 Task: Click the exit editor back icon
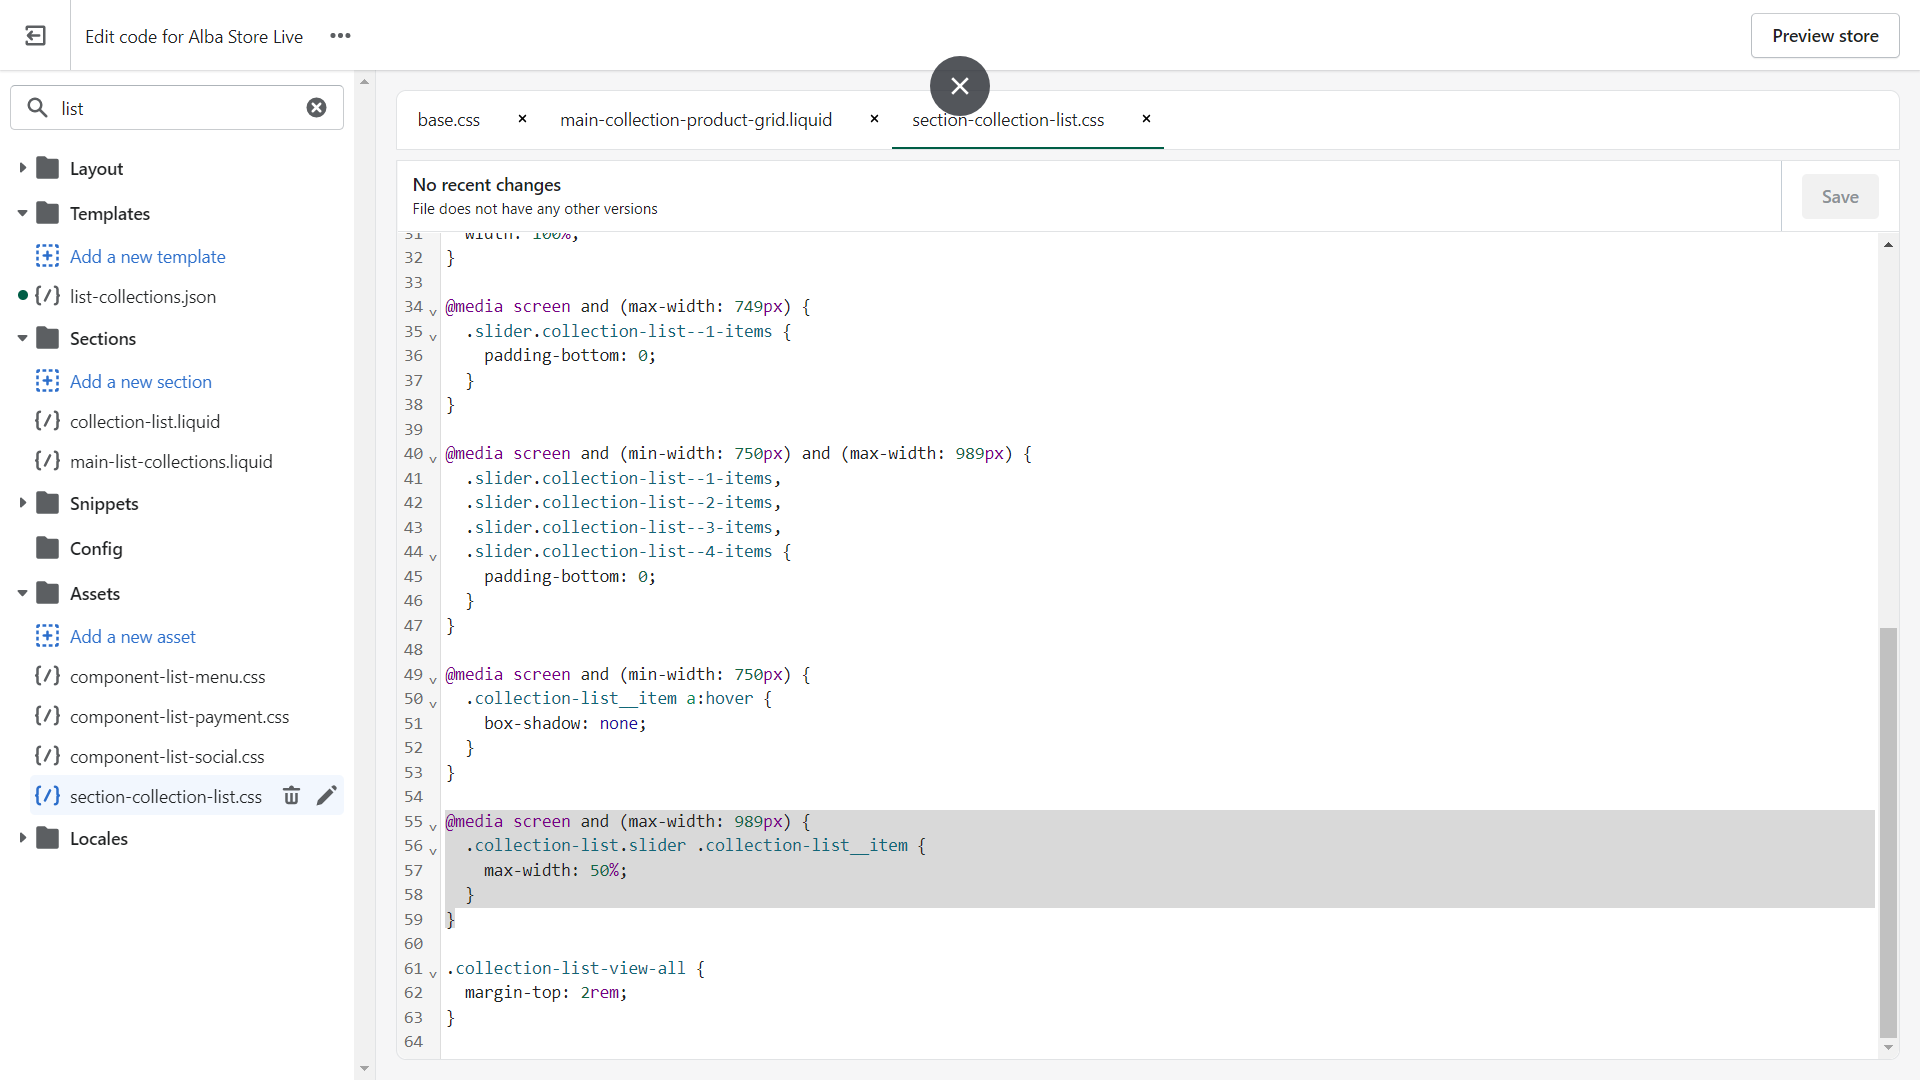click(35, 36)
